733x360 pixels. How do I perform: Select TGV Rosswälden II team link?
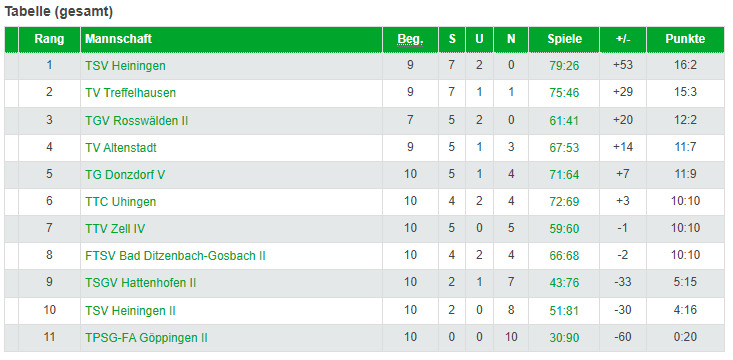137,121
